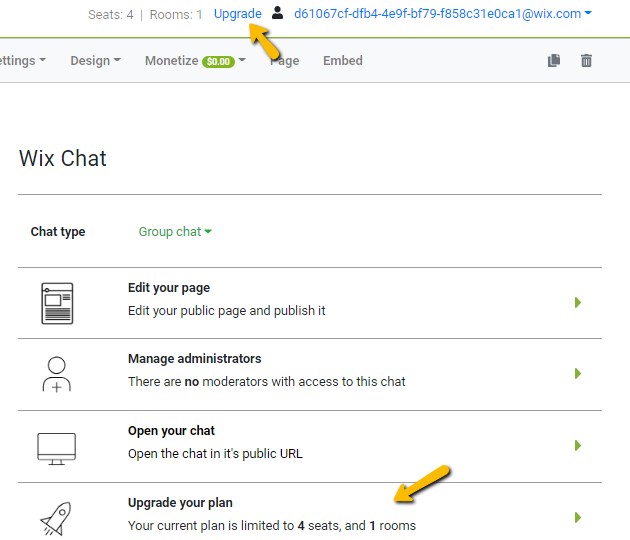Click the page layout icon beside Edit your page
Viewport: 630px width, 540px height.
click(x=57, y=303)
